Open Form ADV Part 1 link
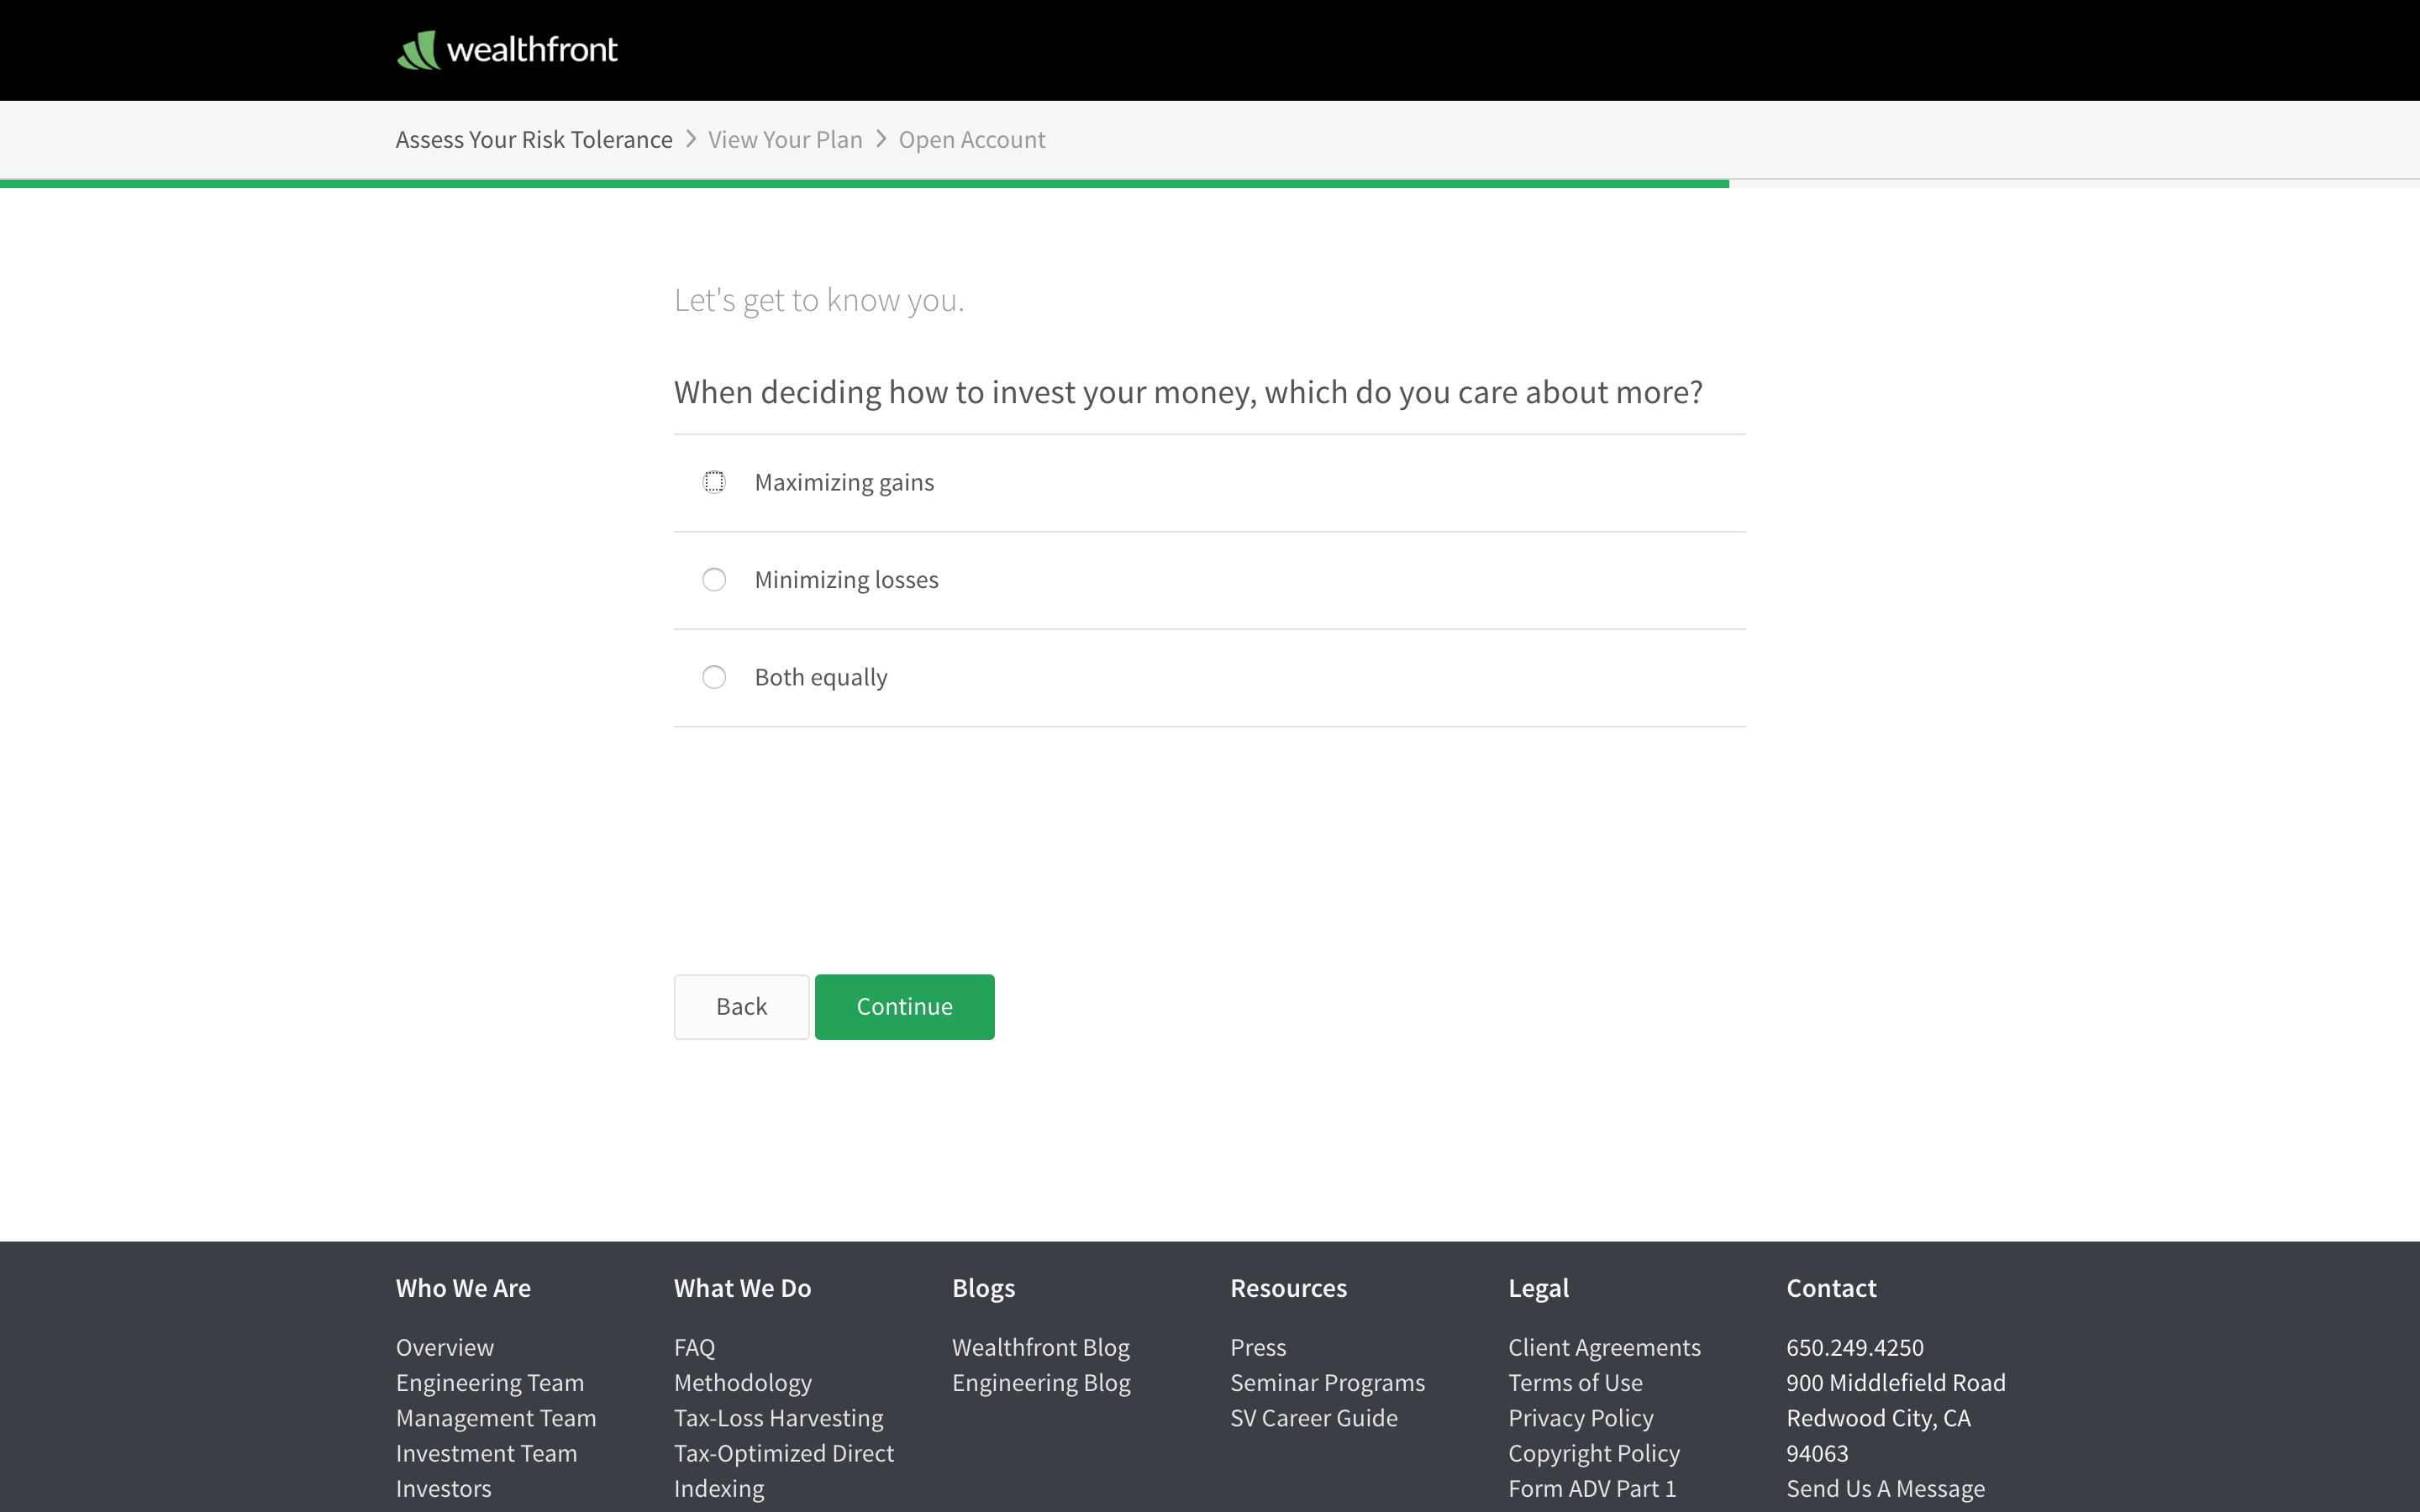Viewport: 2420px width, 1512px height. (x=1592, y=1488)
